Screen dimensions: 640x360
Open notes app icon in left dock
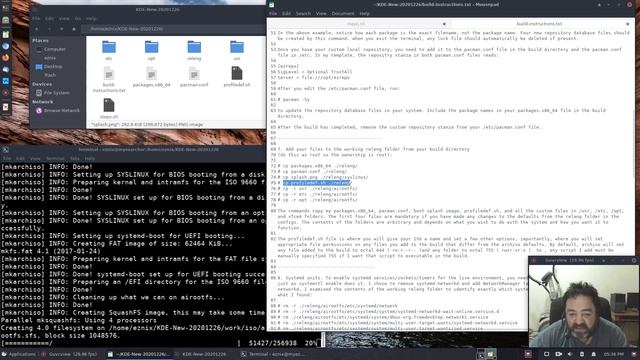[x=5, y=35]
